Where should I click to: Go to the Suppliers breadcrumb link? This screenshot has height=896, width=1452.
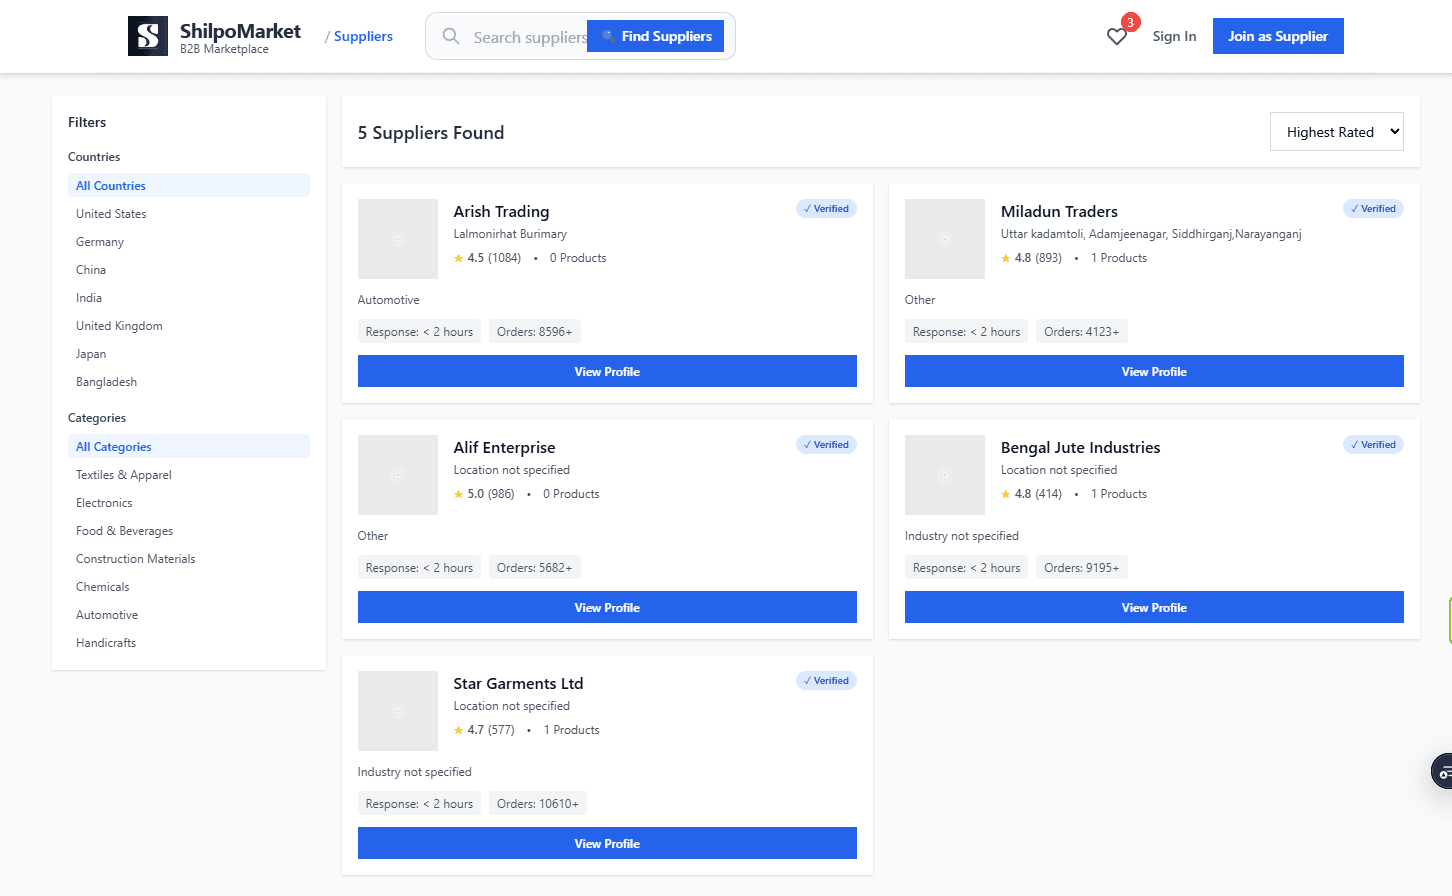coord(363,36)
